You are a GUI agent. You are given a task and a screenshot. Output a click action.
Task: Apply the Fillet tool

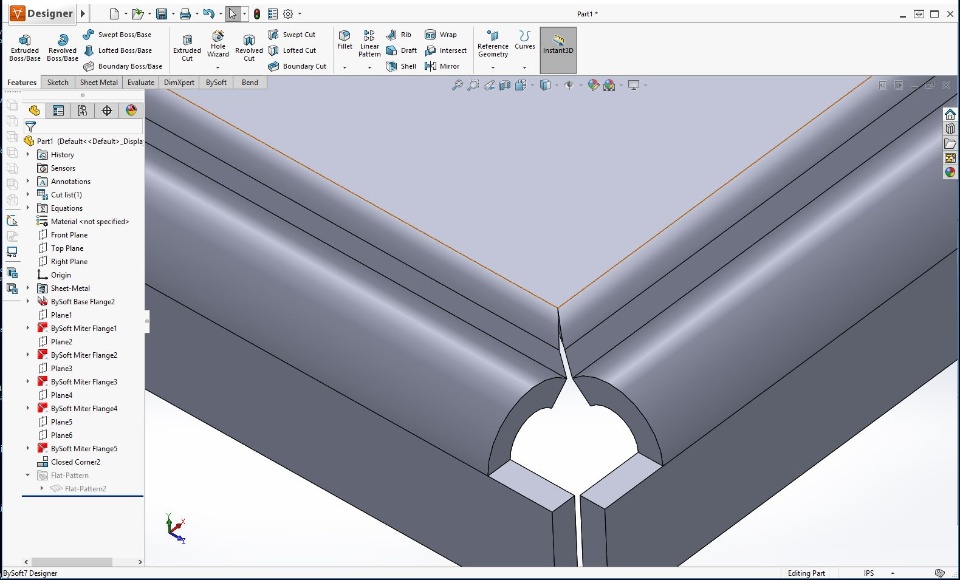345,40
